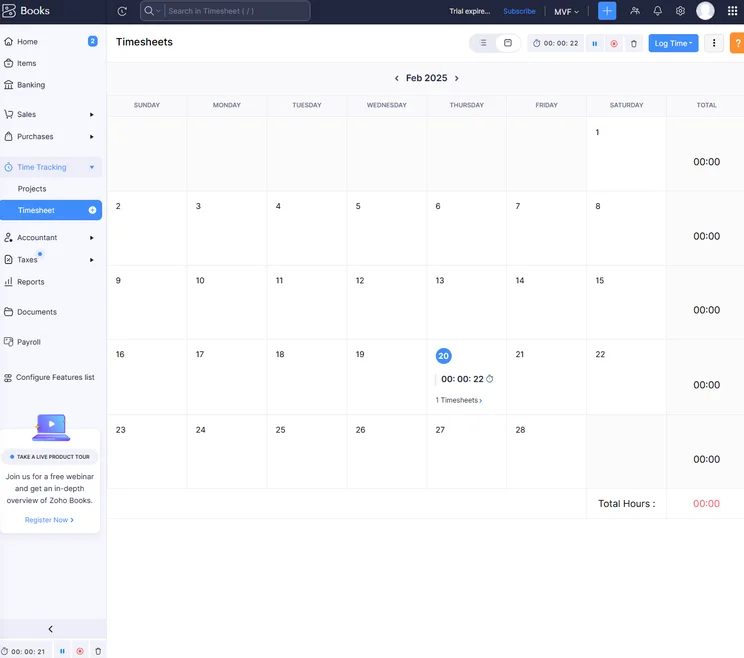Screen dimensions: 744x658
Task: Go to previous month arrow
Action: tap(397, 78)
